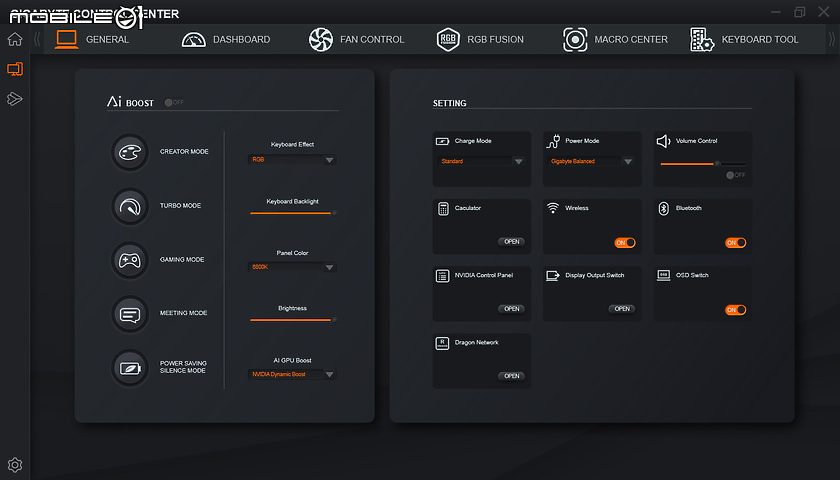Open Dragon Network via OPEN button
840x480 pixels.
(x=512, y=376)
